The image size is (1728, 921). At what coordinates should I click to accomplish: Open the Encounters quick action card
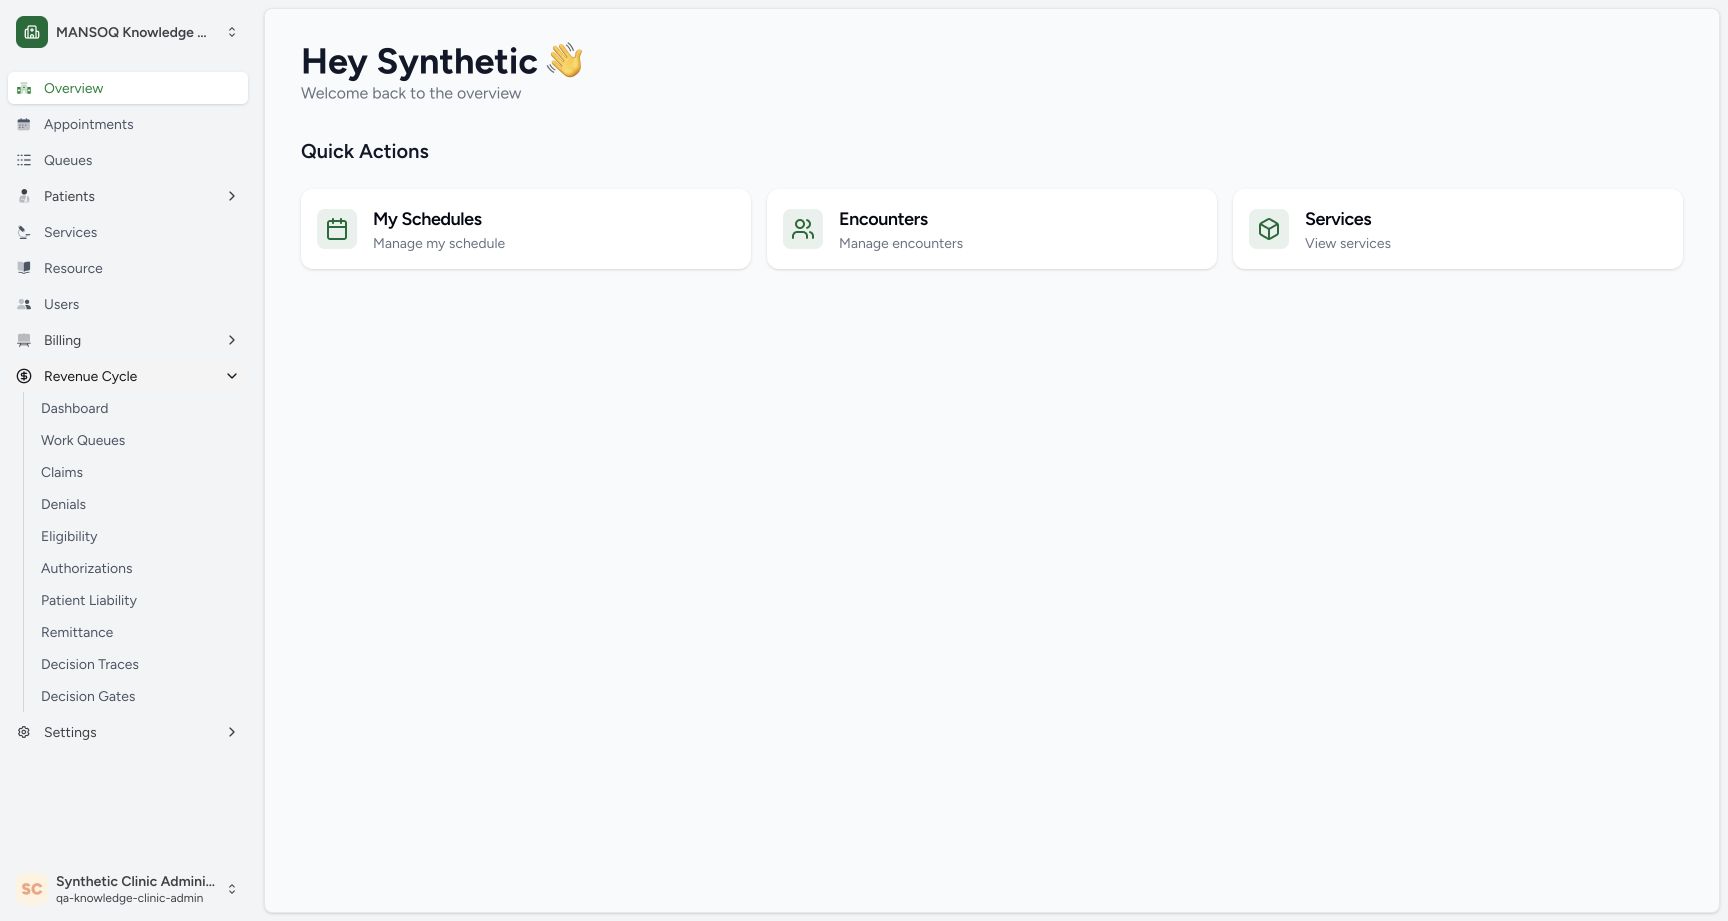click(x=992, y=229)
